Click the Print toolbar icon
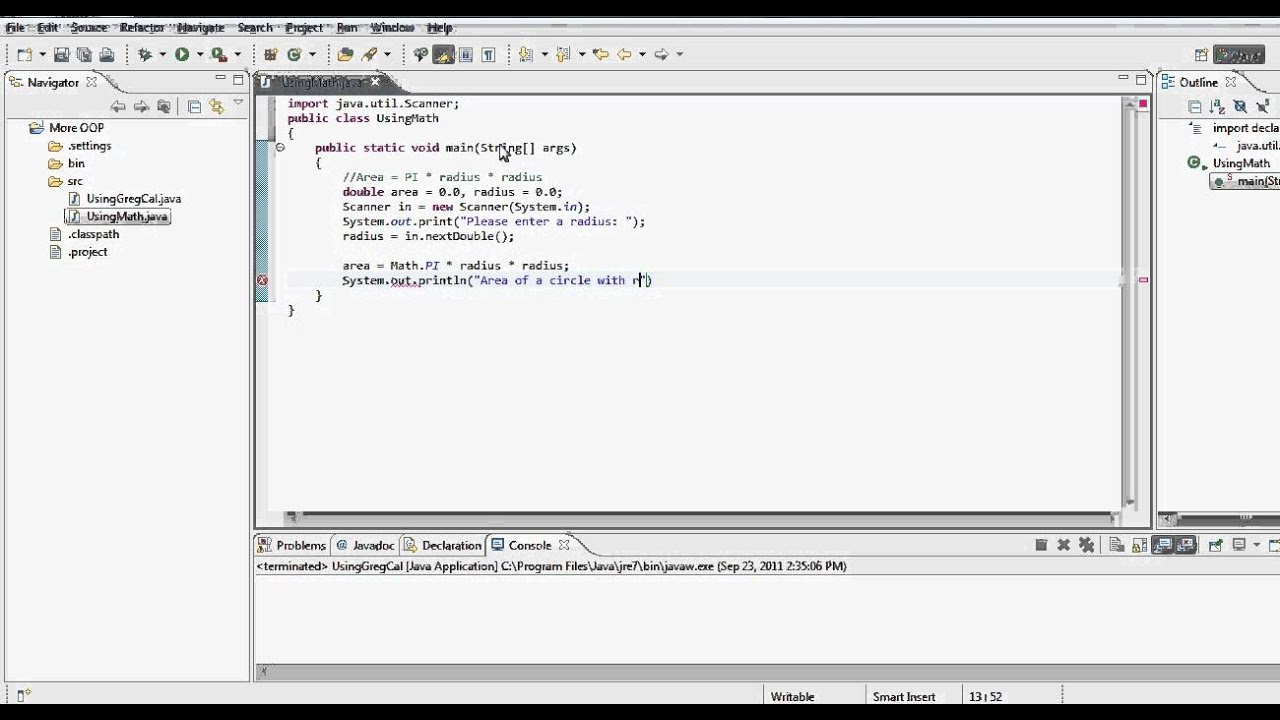This screenshot has width=1280, height=720. click(106, 55)
